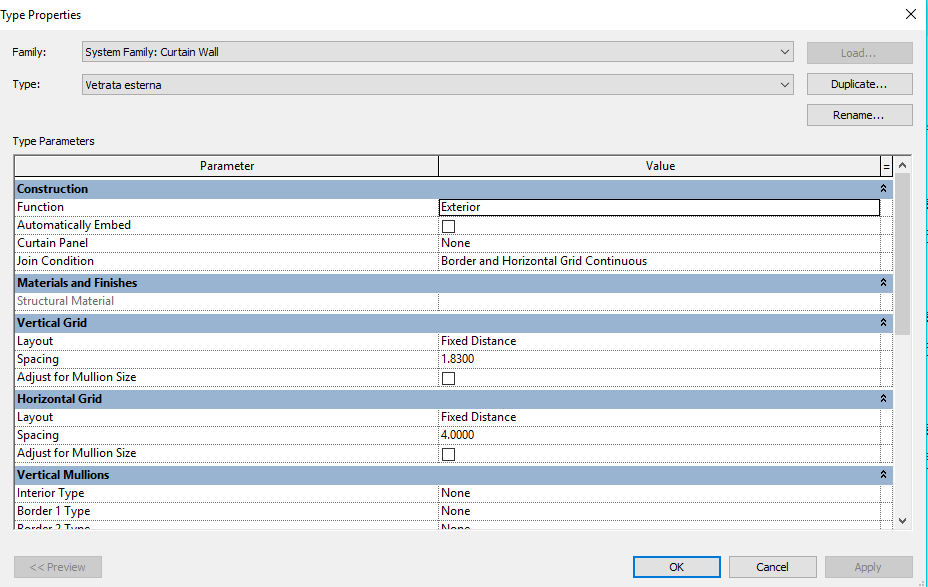Click the scrollbar up arrow

pos(903,165)
